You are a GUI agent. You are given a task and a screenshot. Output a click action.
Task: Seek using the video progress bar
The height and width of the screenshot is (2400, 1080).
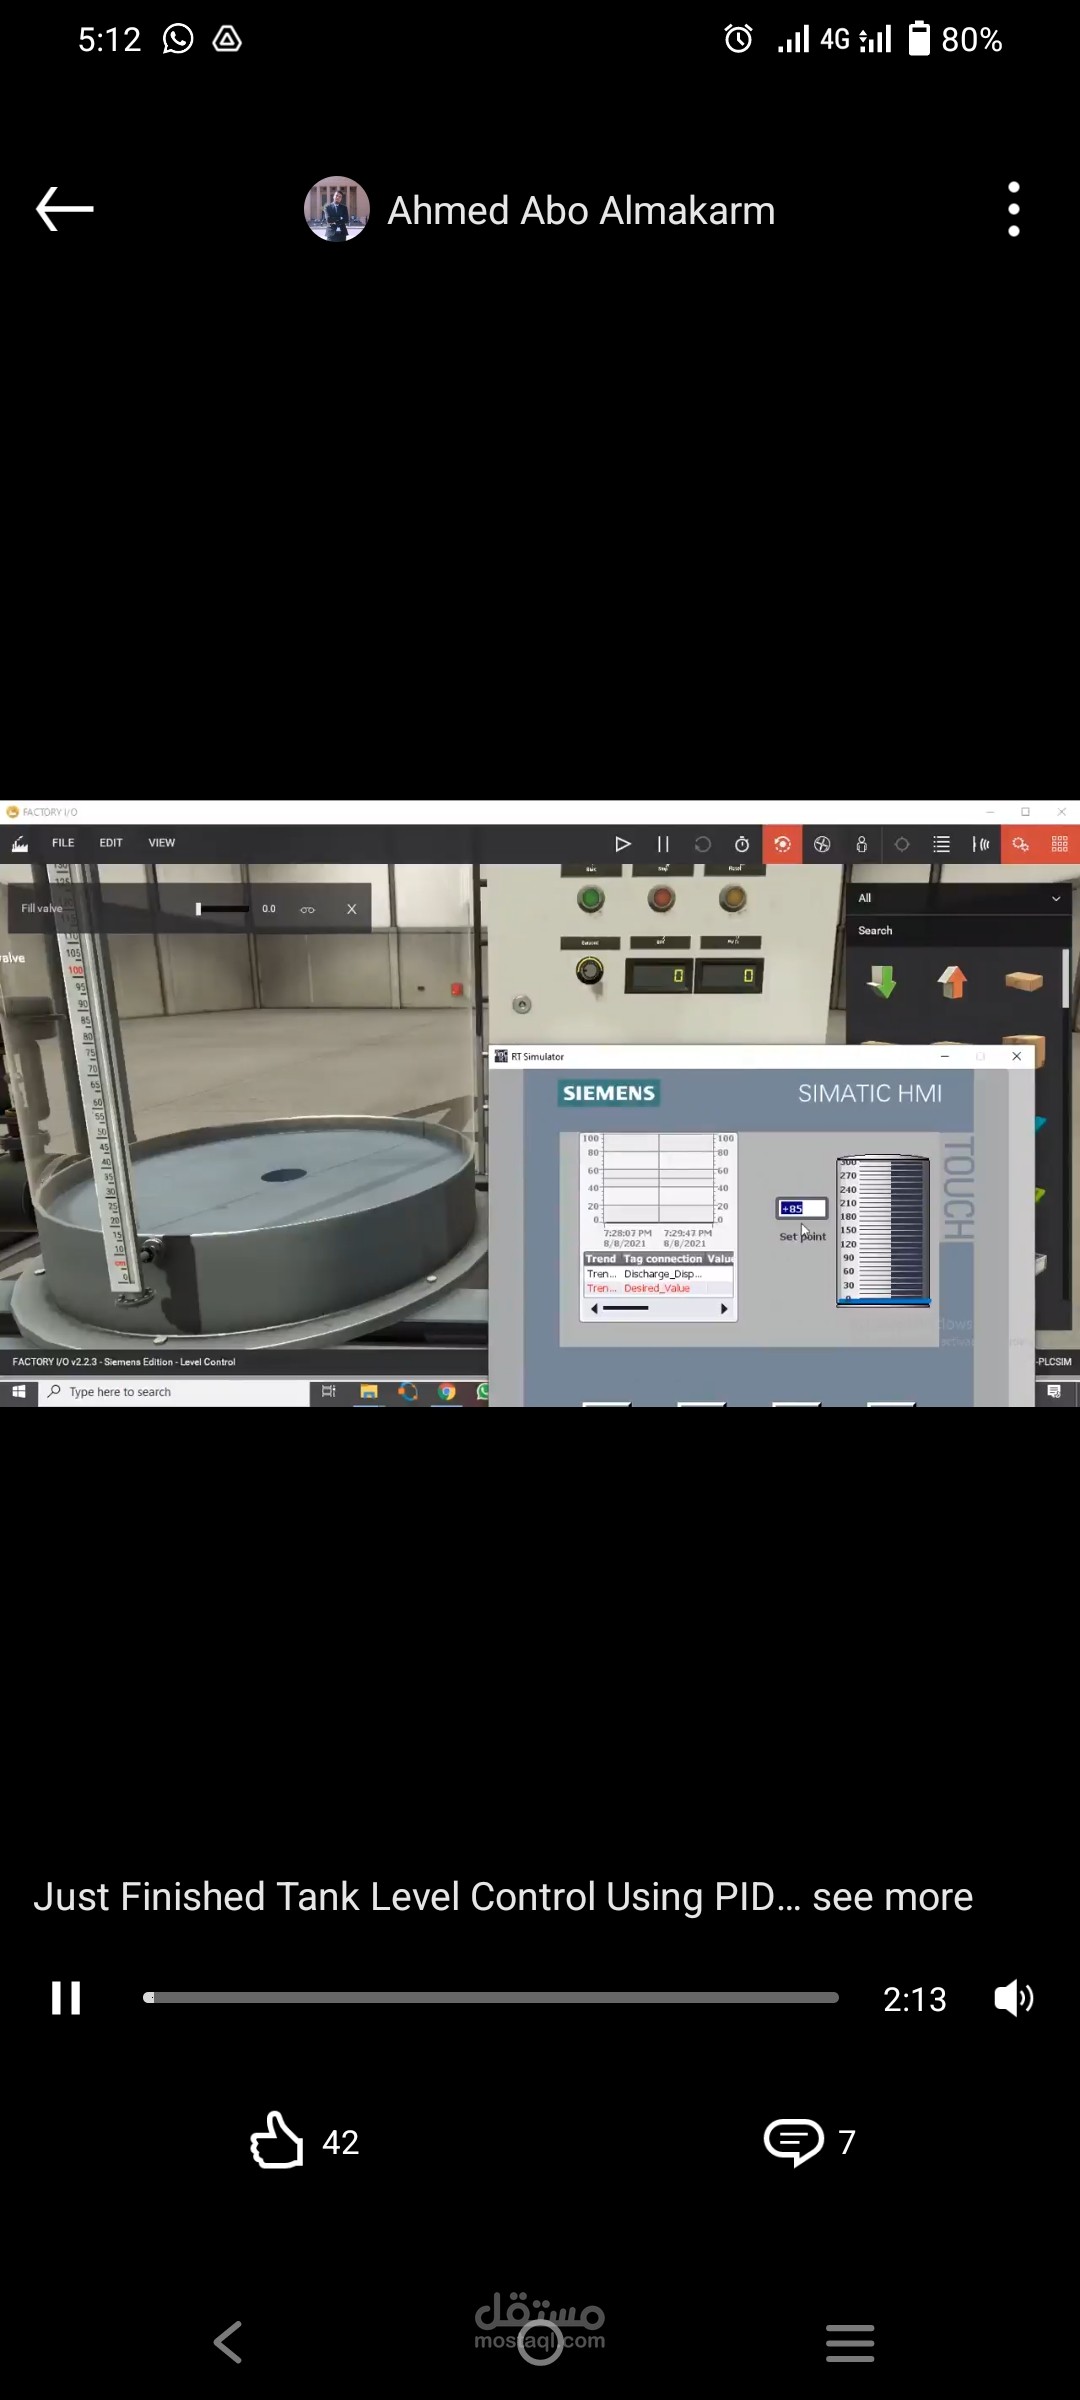point(490,1997)
